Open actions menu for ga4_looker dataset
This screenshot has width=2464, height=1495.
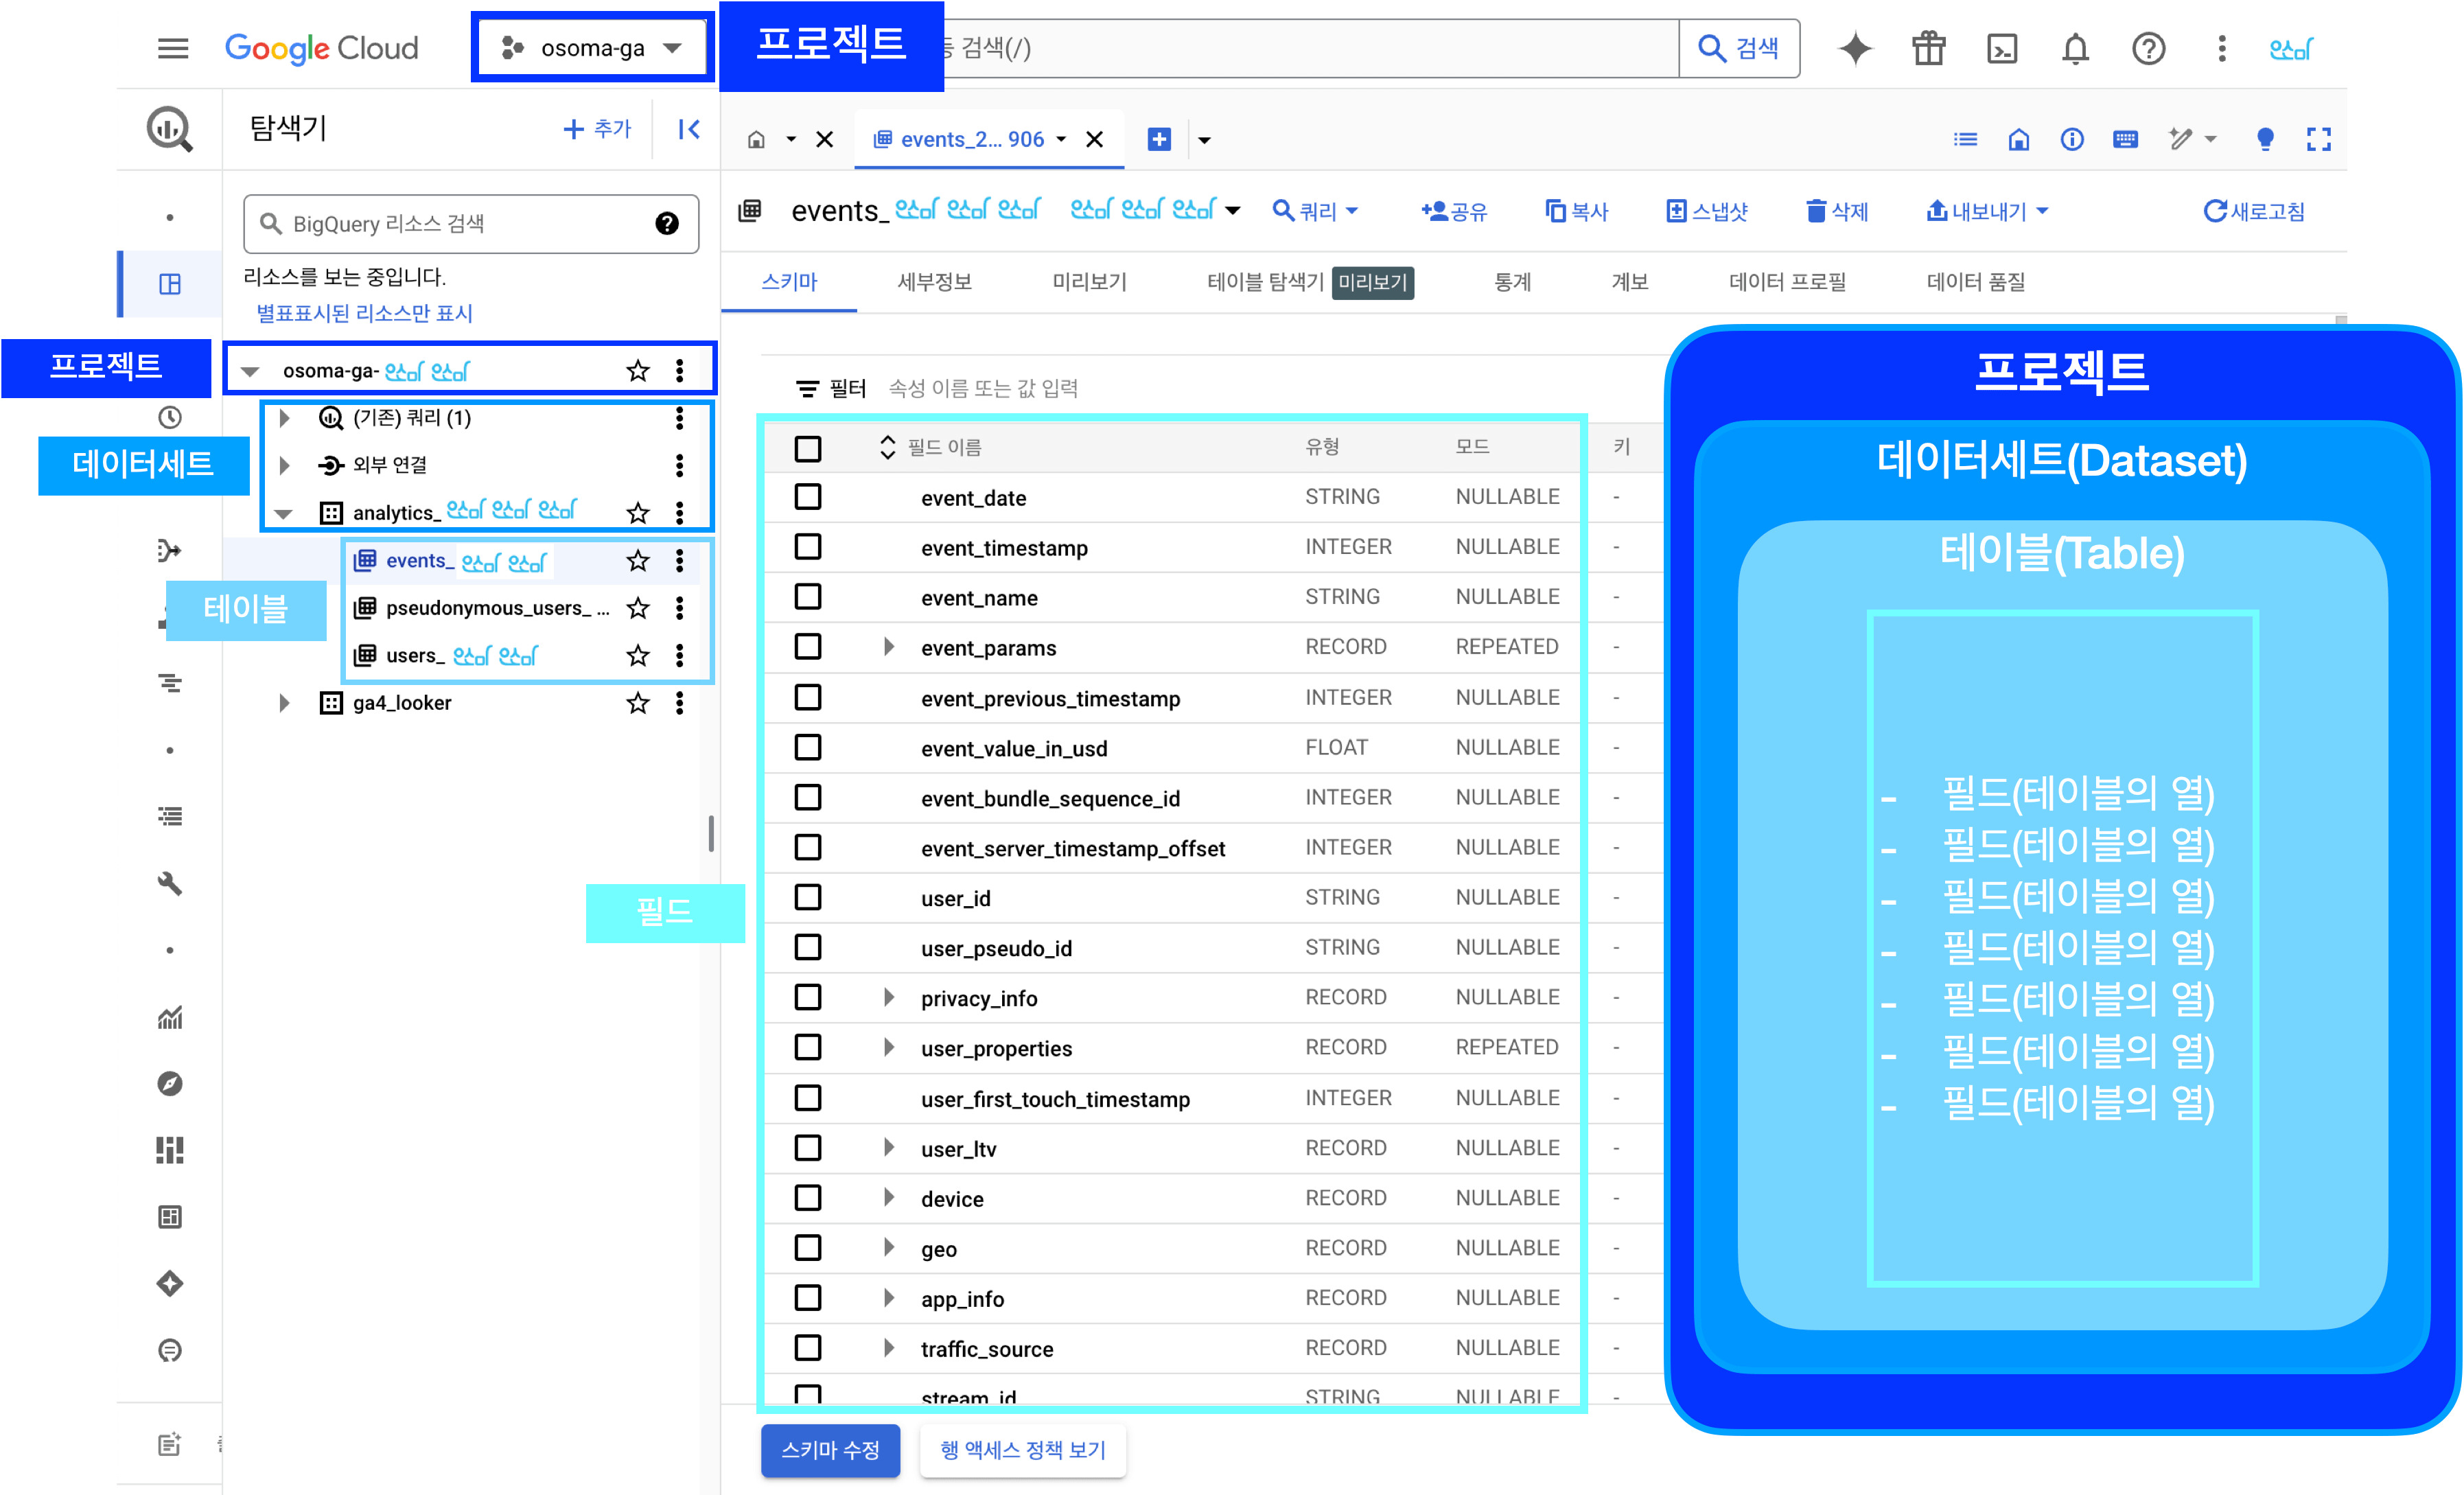pos(680,703)
